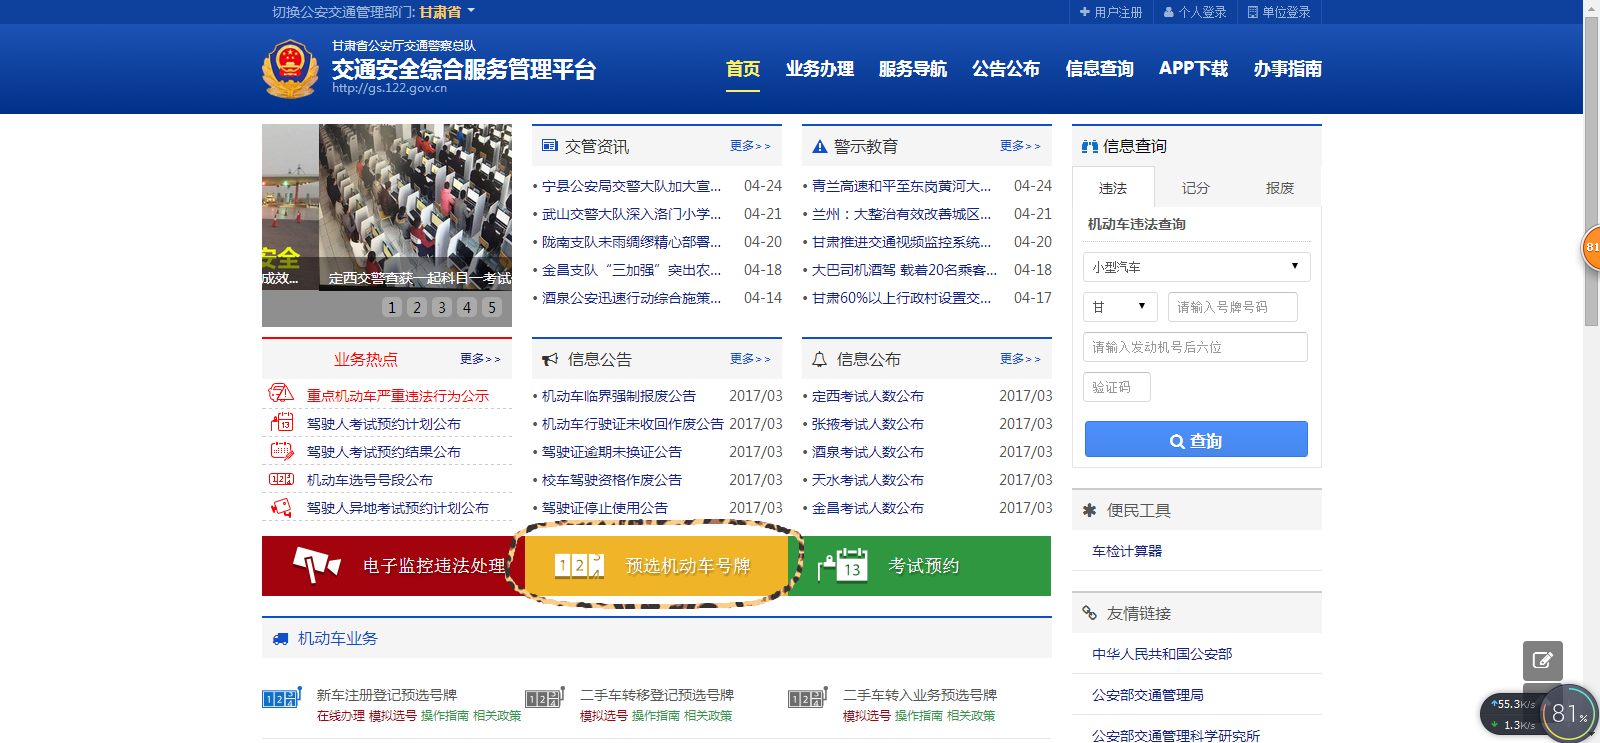
Task: Click the 二手车转移登记预选号牌 plate icon
Action: 545,697
